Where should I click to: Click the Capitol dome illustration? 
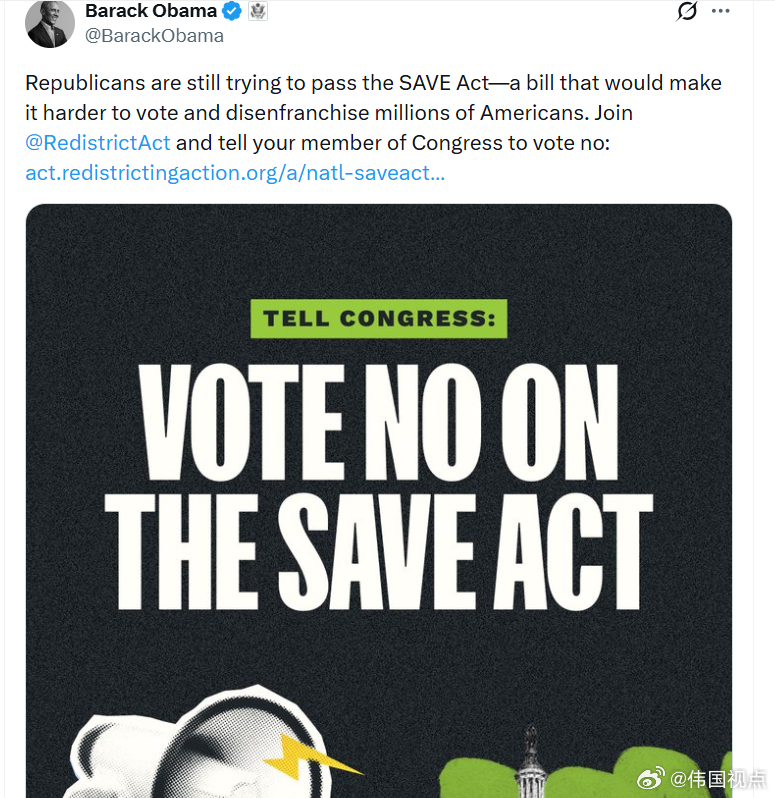(529, 765)
